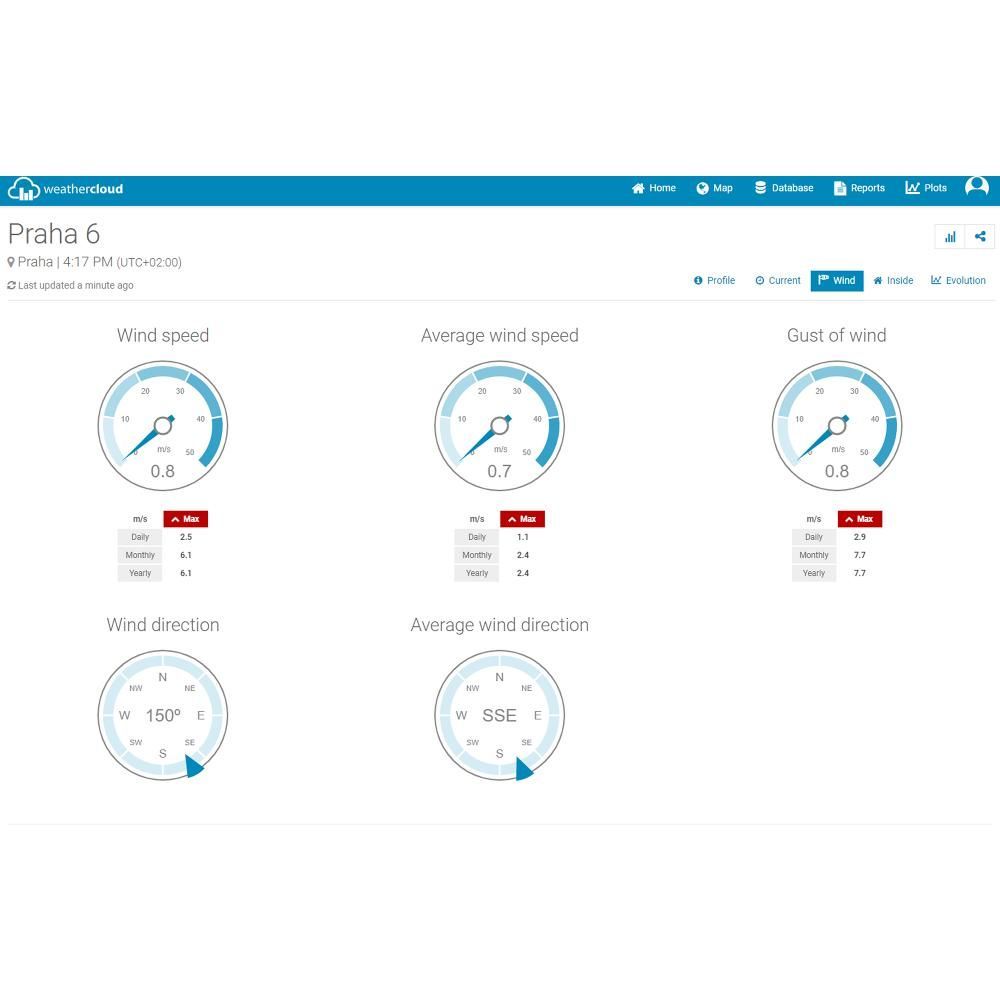Switch to the Profile tab
The image size is (1000, 1000).
pos(714,281)
